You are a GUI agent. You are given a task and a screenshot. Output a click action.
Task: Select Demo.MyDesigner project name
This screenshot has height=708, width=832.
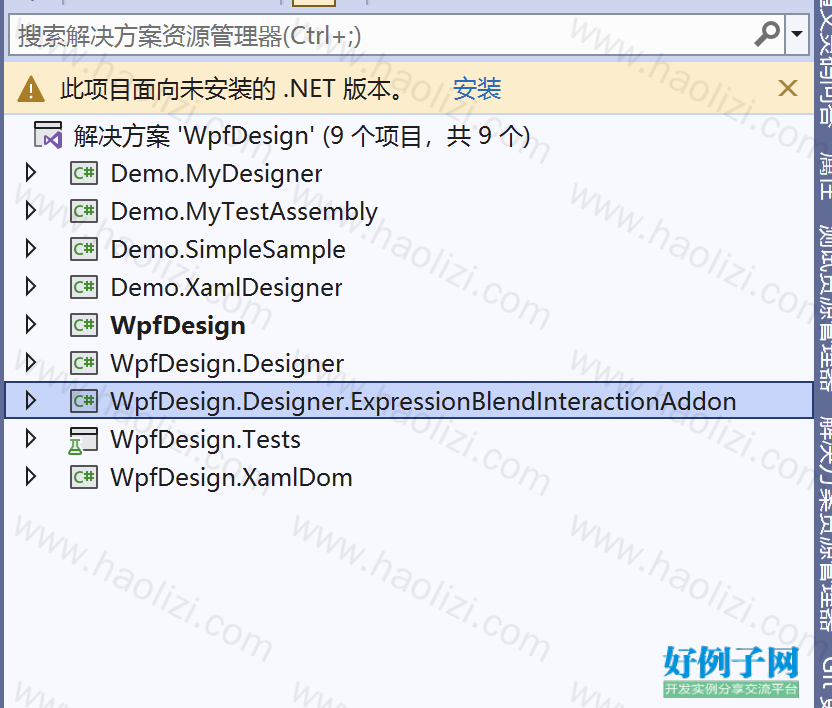(216, 174)
